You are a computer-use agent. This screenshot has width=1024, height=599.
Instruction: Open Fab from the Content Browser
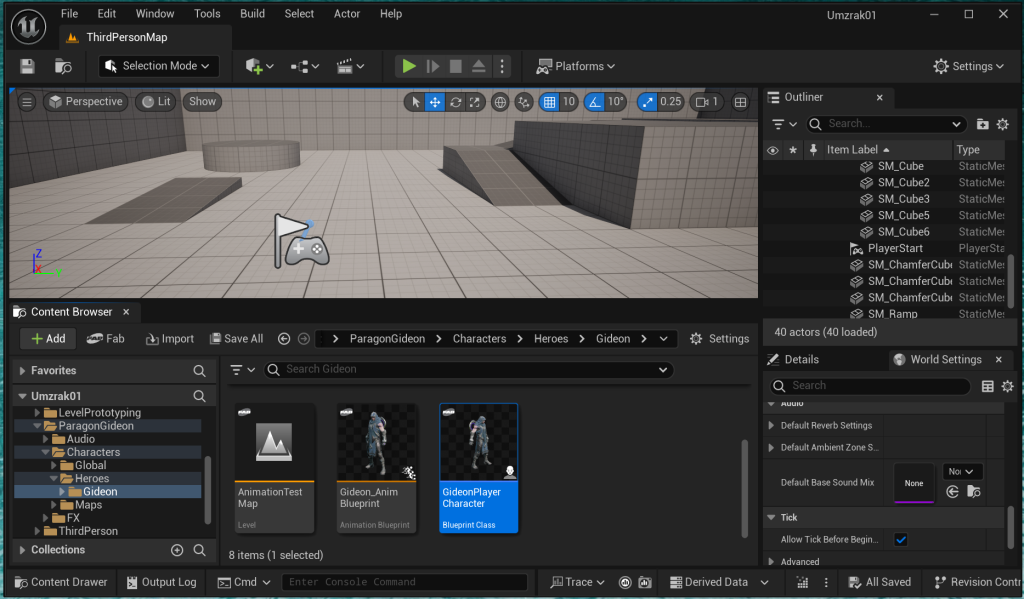(x=105, y=338)
